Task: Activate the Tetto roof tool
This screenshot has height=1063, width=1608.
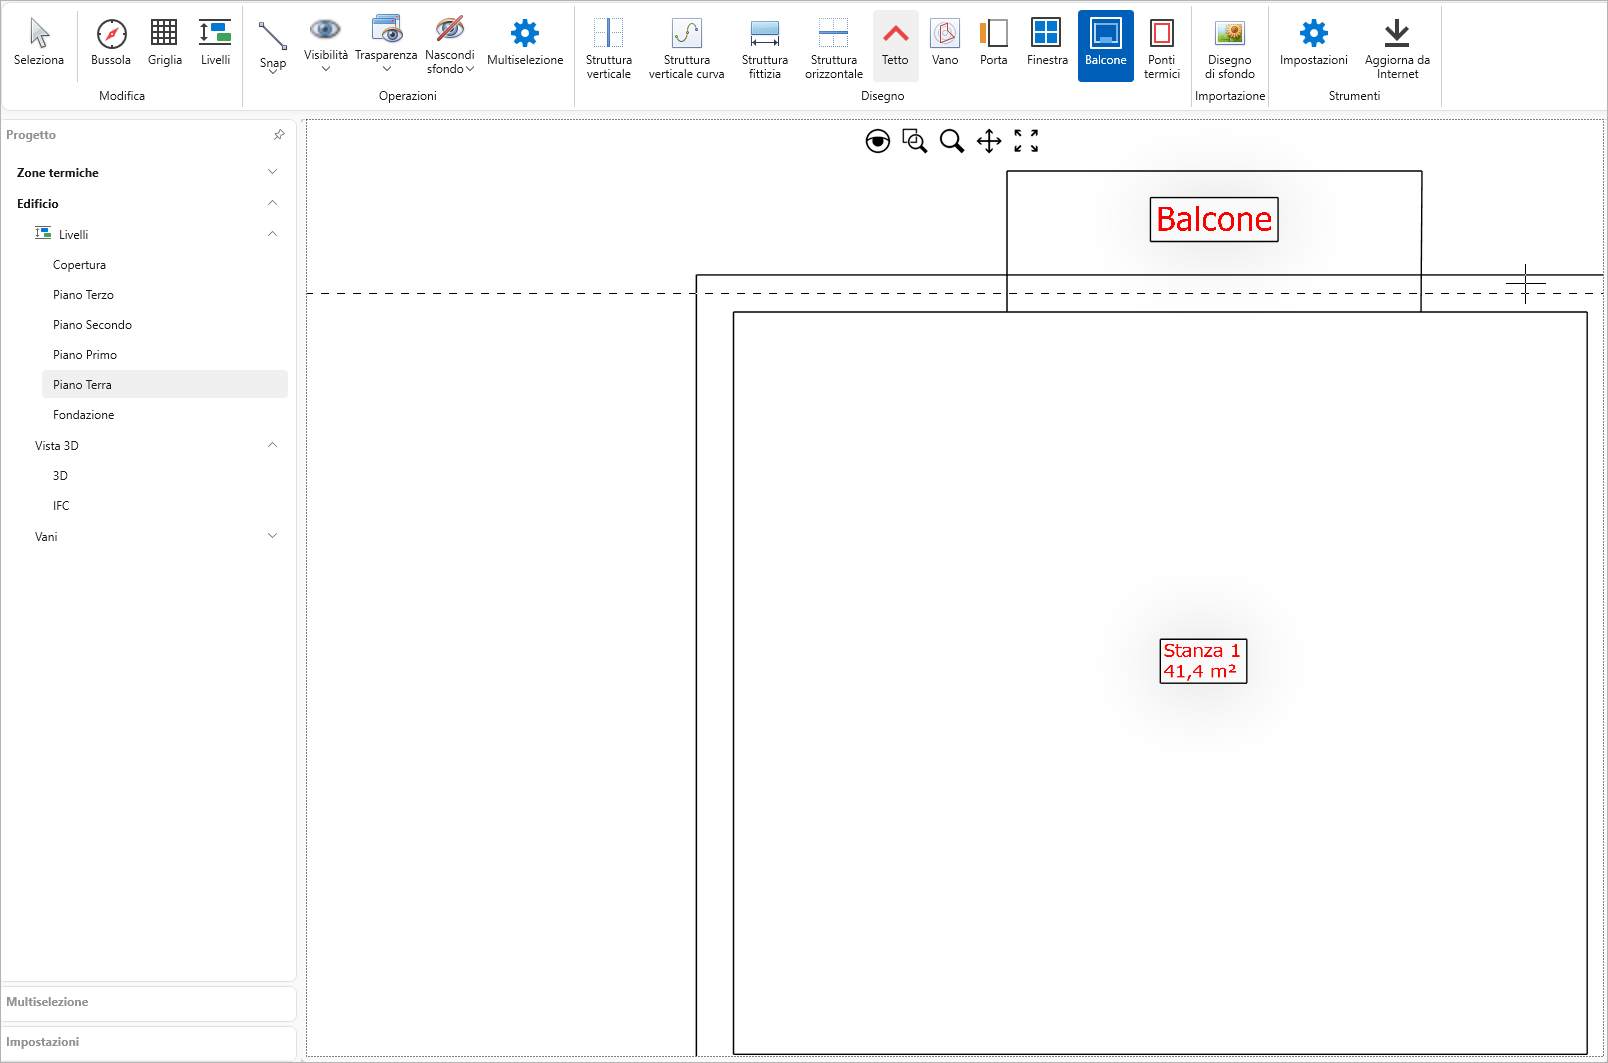Action: 895,45
